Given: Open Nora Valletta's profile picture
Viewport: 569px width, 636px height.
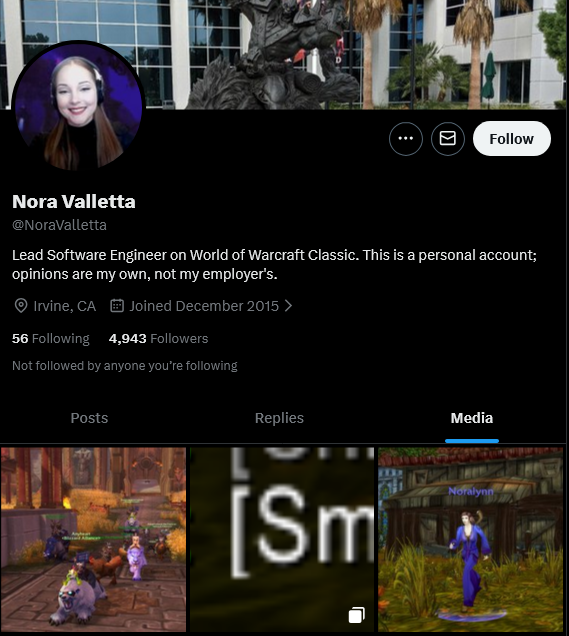Looking at the screenshot, I should [79, 106].
